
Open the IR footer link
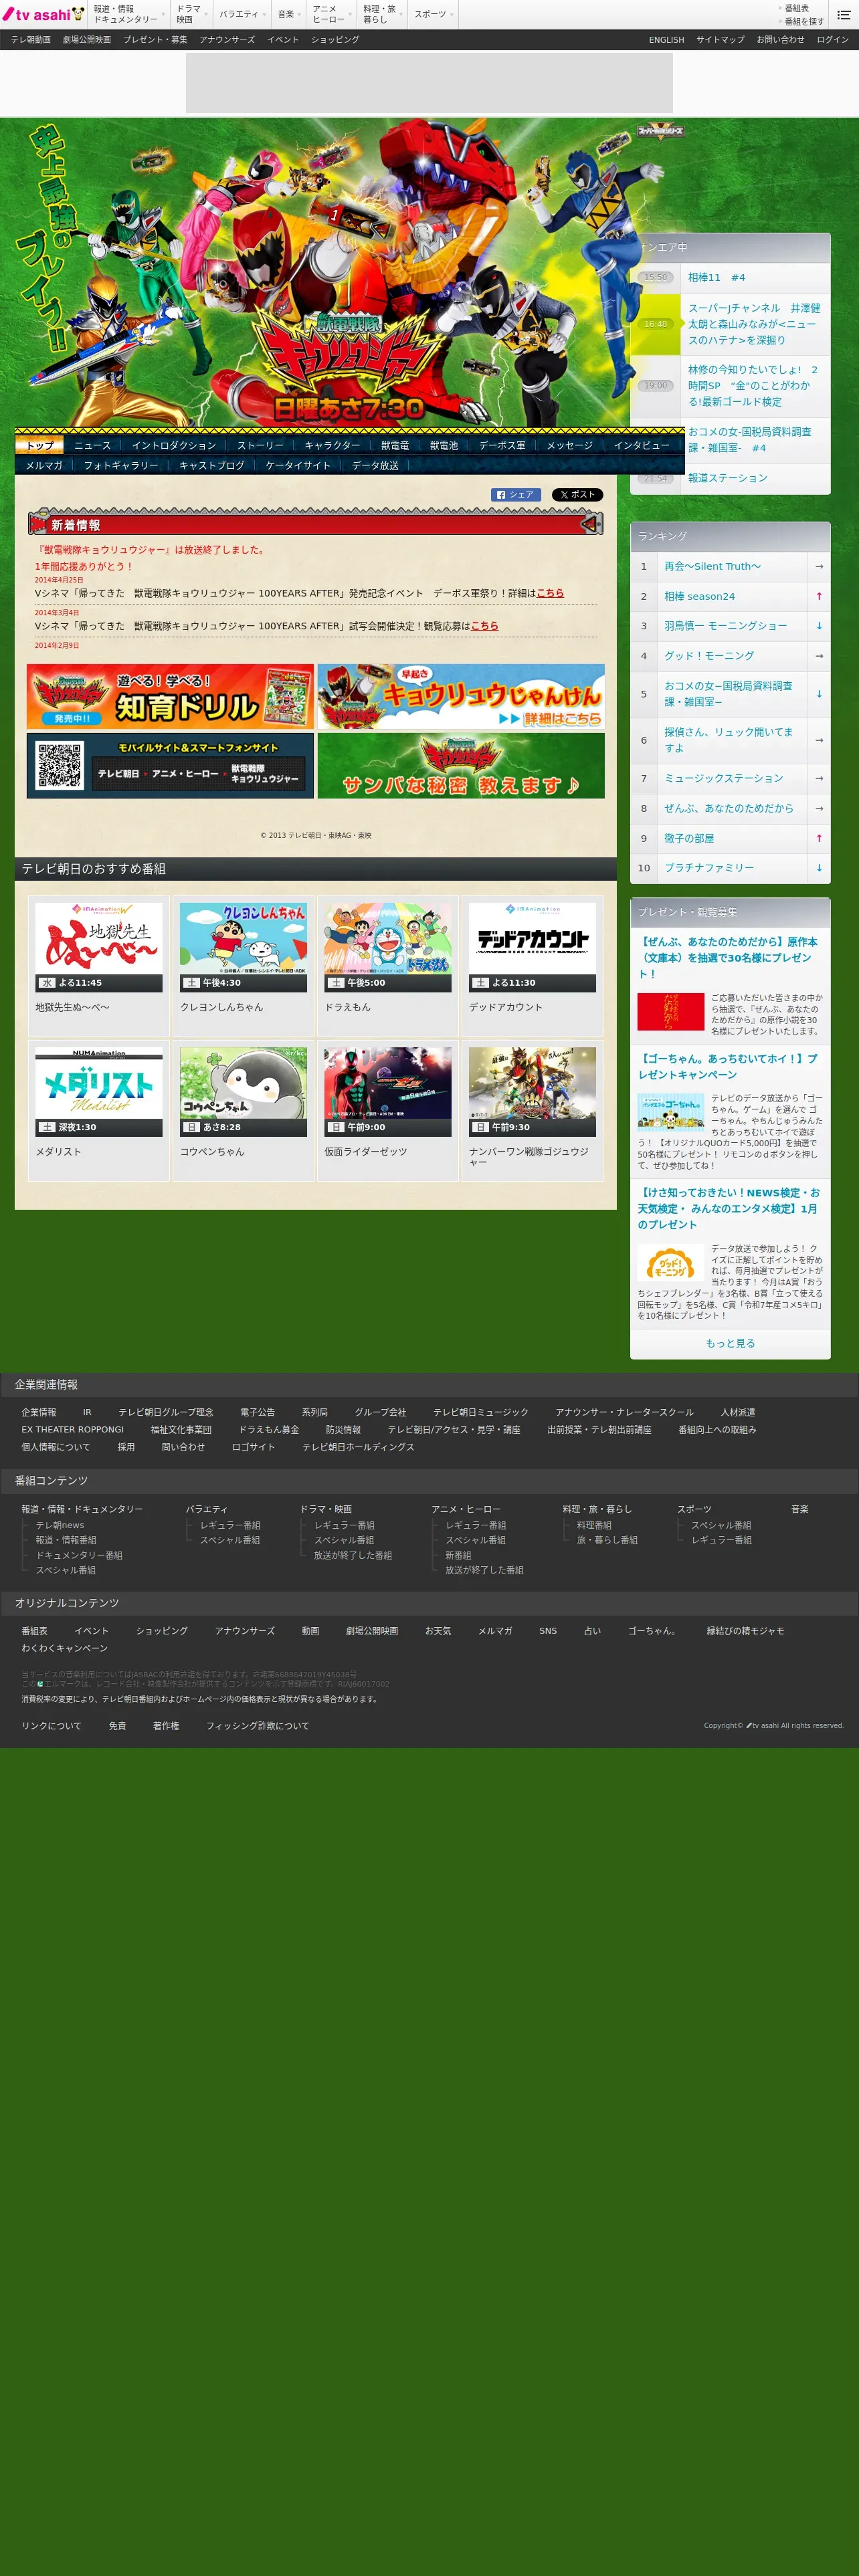pos(87,1413)
